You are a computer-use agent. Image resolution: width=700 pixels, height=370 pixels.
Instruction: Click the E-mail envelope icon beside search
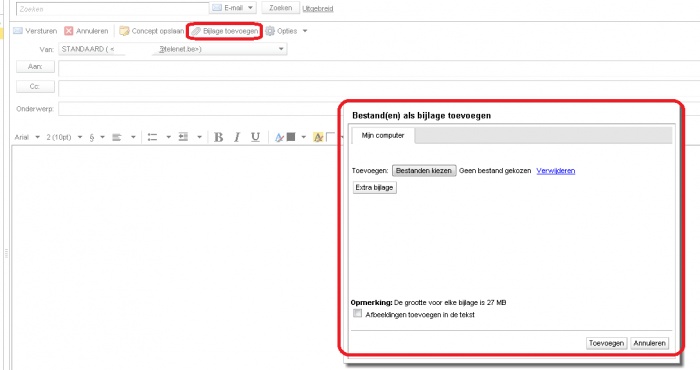tap(217, 8)
